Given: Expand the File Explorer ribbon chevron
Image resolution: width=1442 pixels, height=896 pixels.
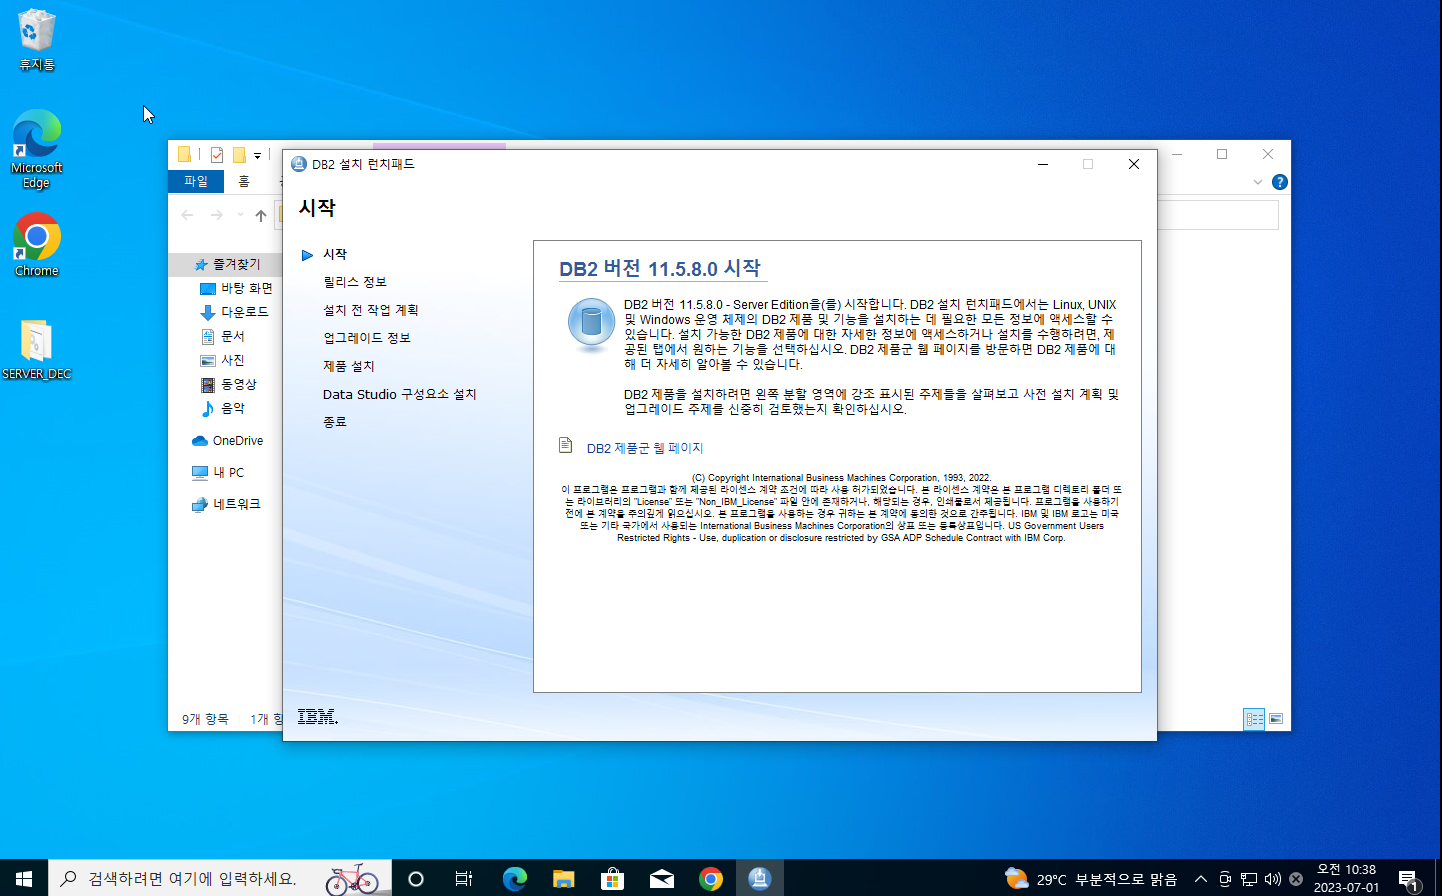Looking at the screenshot, I should pos(1258,182).
